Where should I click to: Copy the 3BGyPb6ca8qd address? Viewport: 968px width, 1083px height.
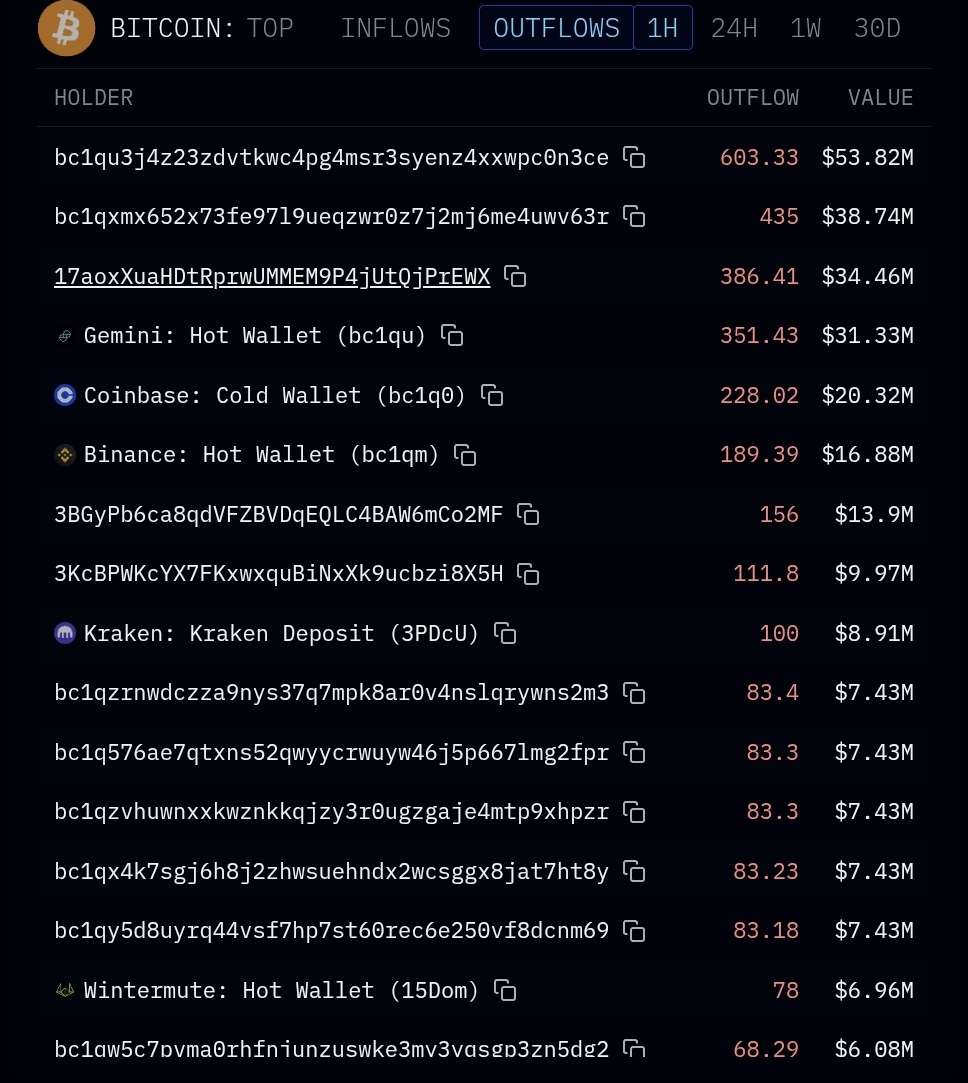(x=528, y=514)
